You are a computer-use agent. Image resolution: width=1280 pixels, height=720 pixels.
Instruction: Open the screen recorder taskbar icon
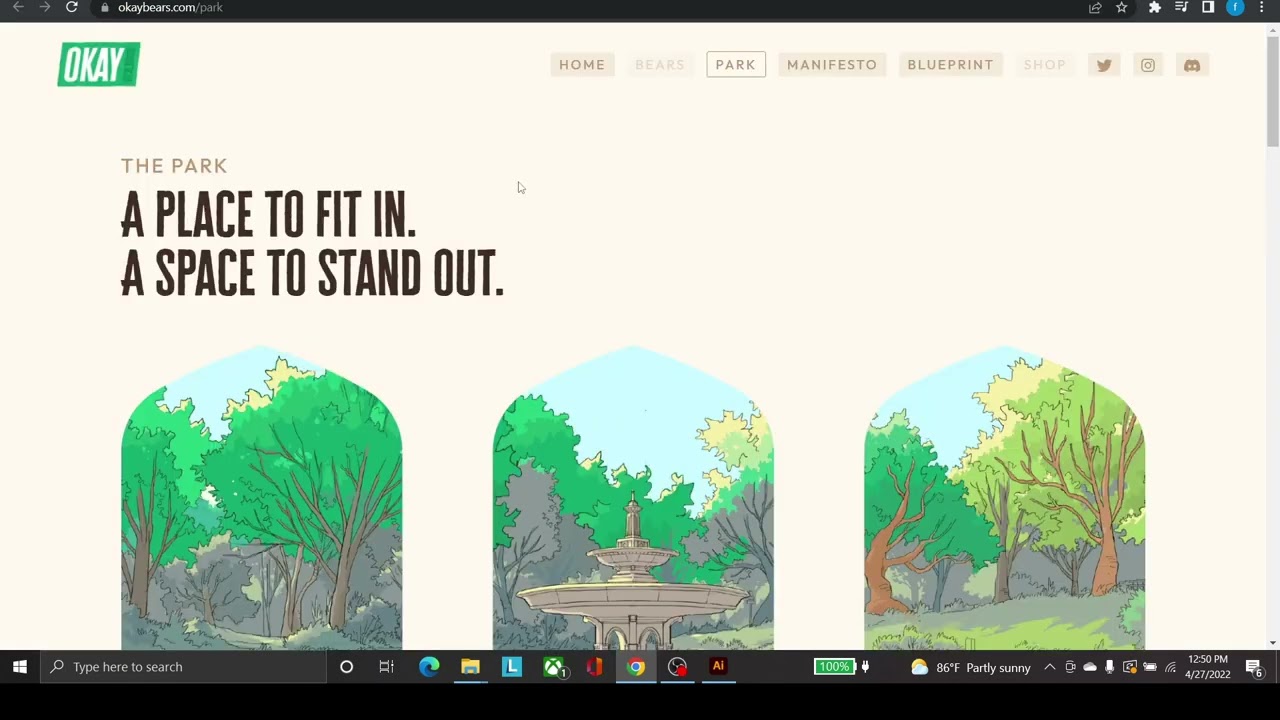tap(677, 667)
